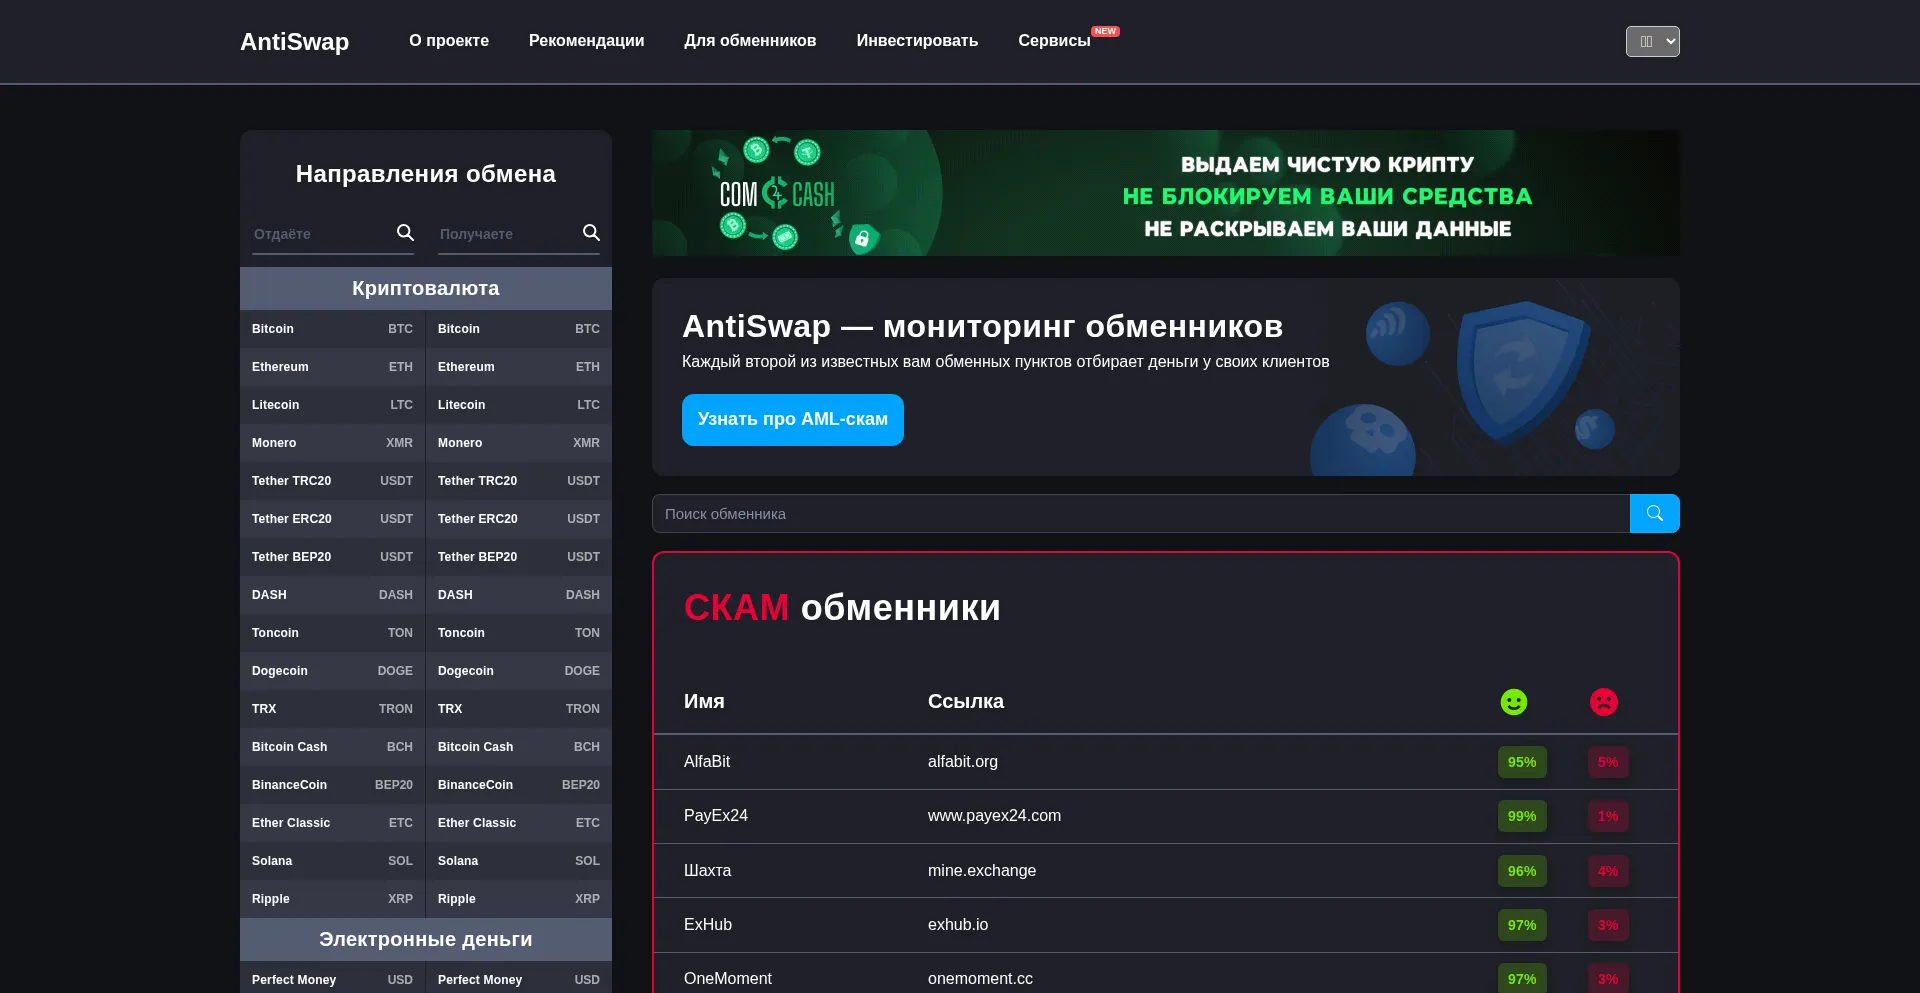Collapse the Криптовалюта section header

coord(425,288)
